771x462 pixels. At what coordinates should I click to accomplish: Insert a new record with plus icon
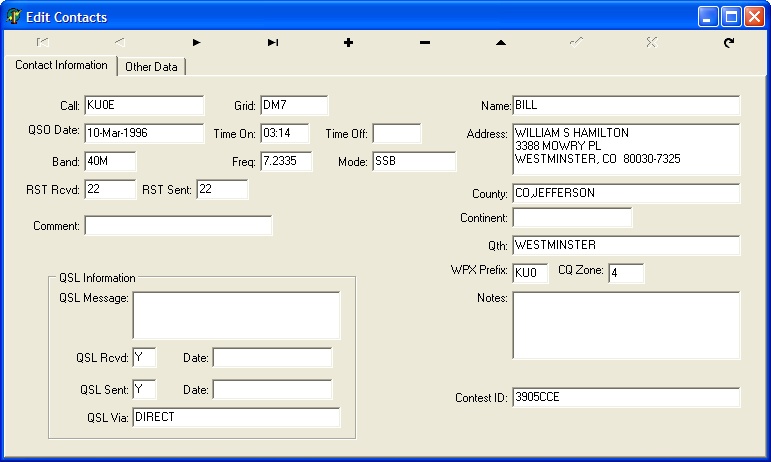[x=348, y=43]
